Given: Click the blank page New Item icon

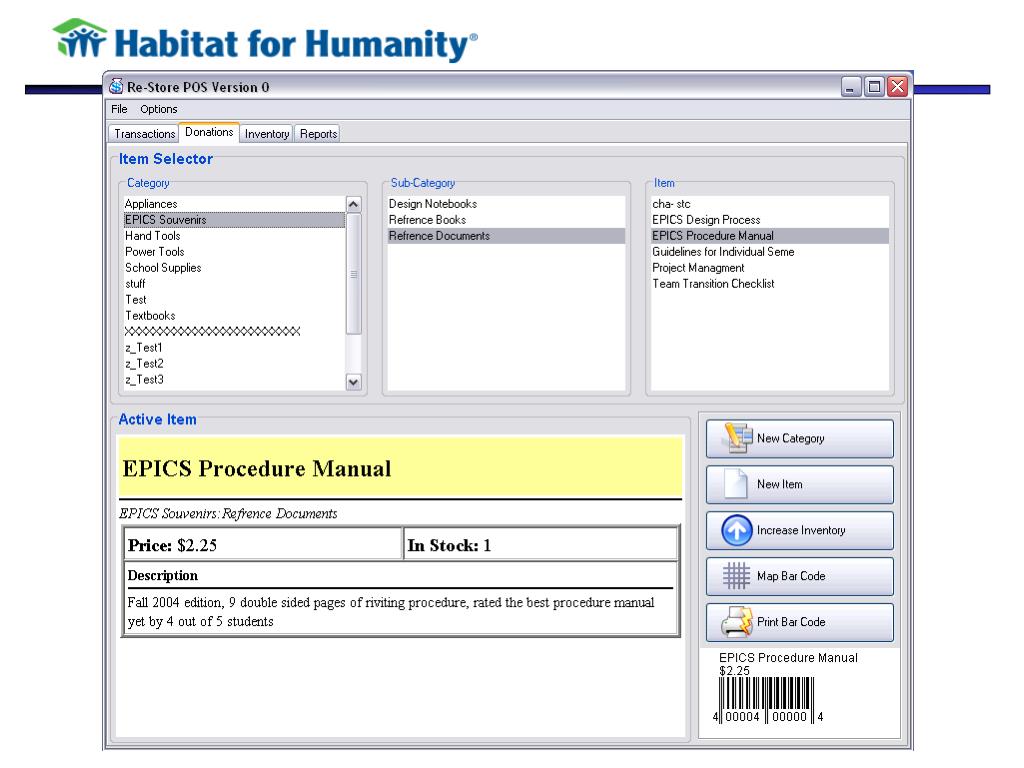Looking at the screenshot, I should pos(736,484).
